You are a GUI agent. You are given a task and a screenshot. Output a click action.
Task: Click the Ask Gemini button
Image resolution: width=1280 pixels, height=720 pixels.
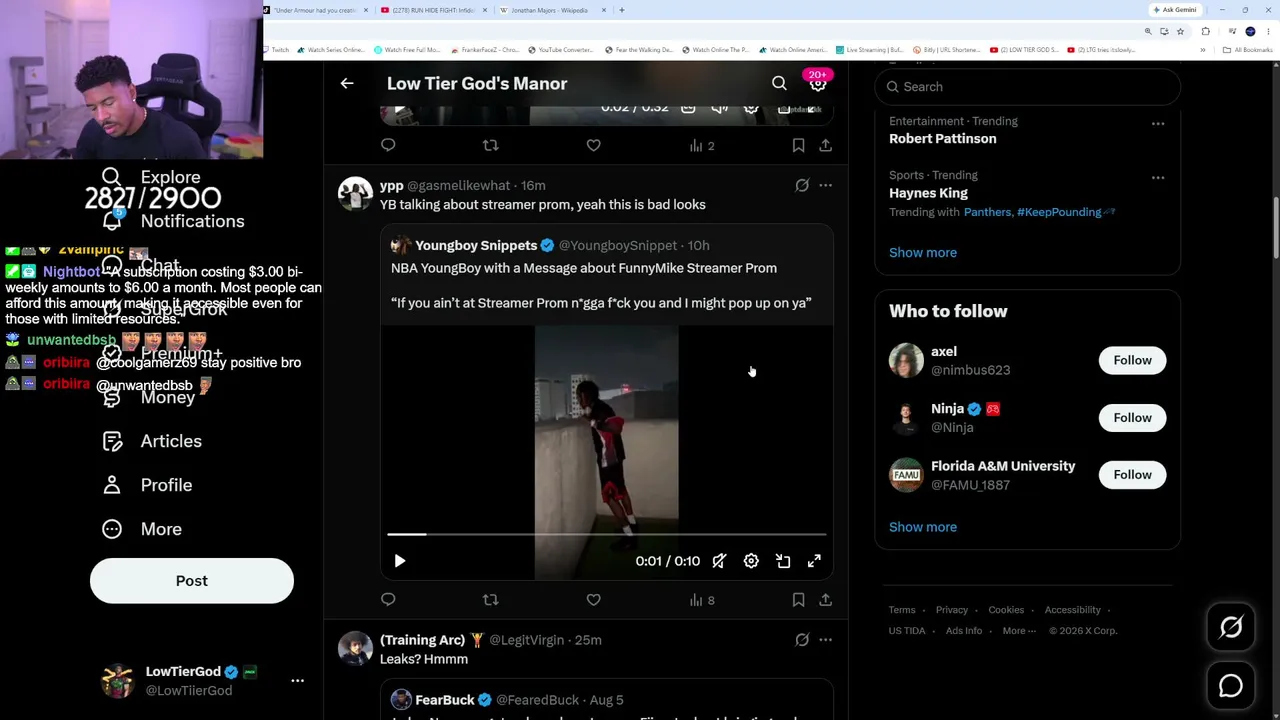tap(1175, 10)
